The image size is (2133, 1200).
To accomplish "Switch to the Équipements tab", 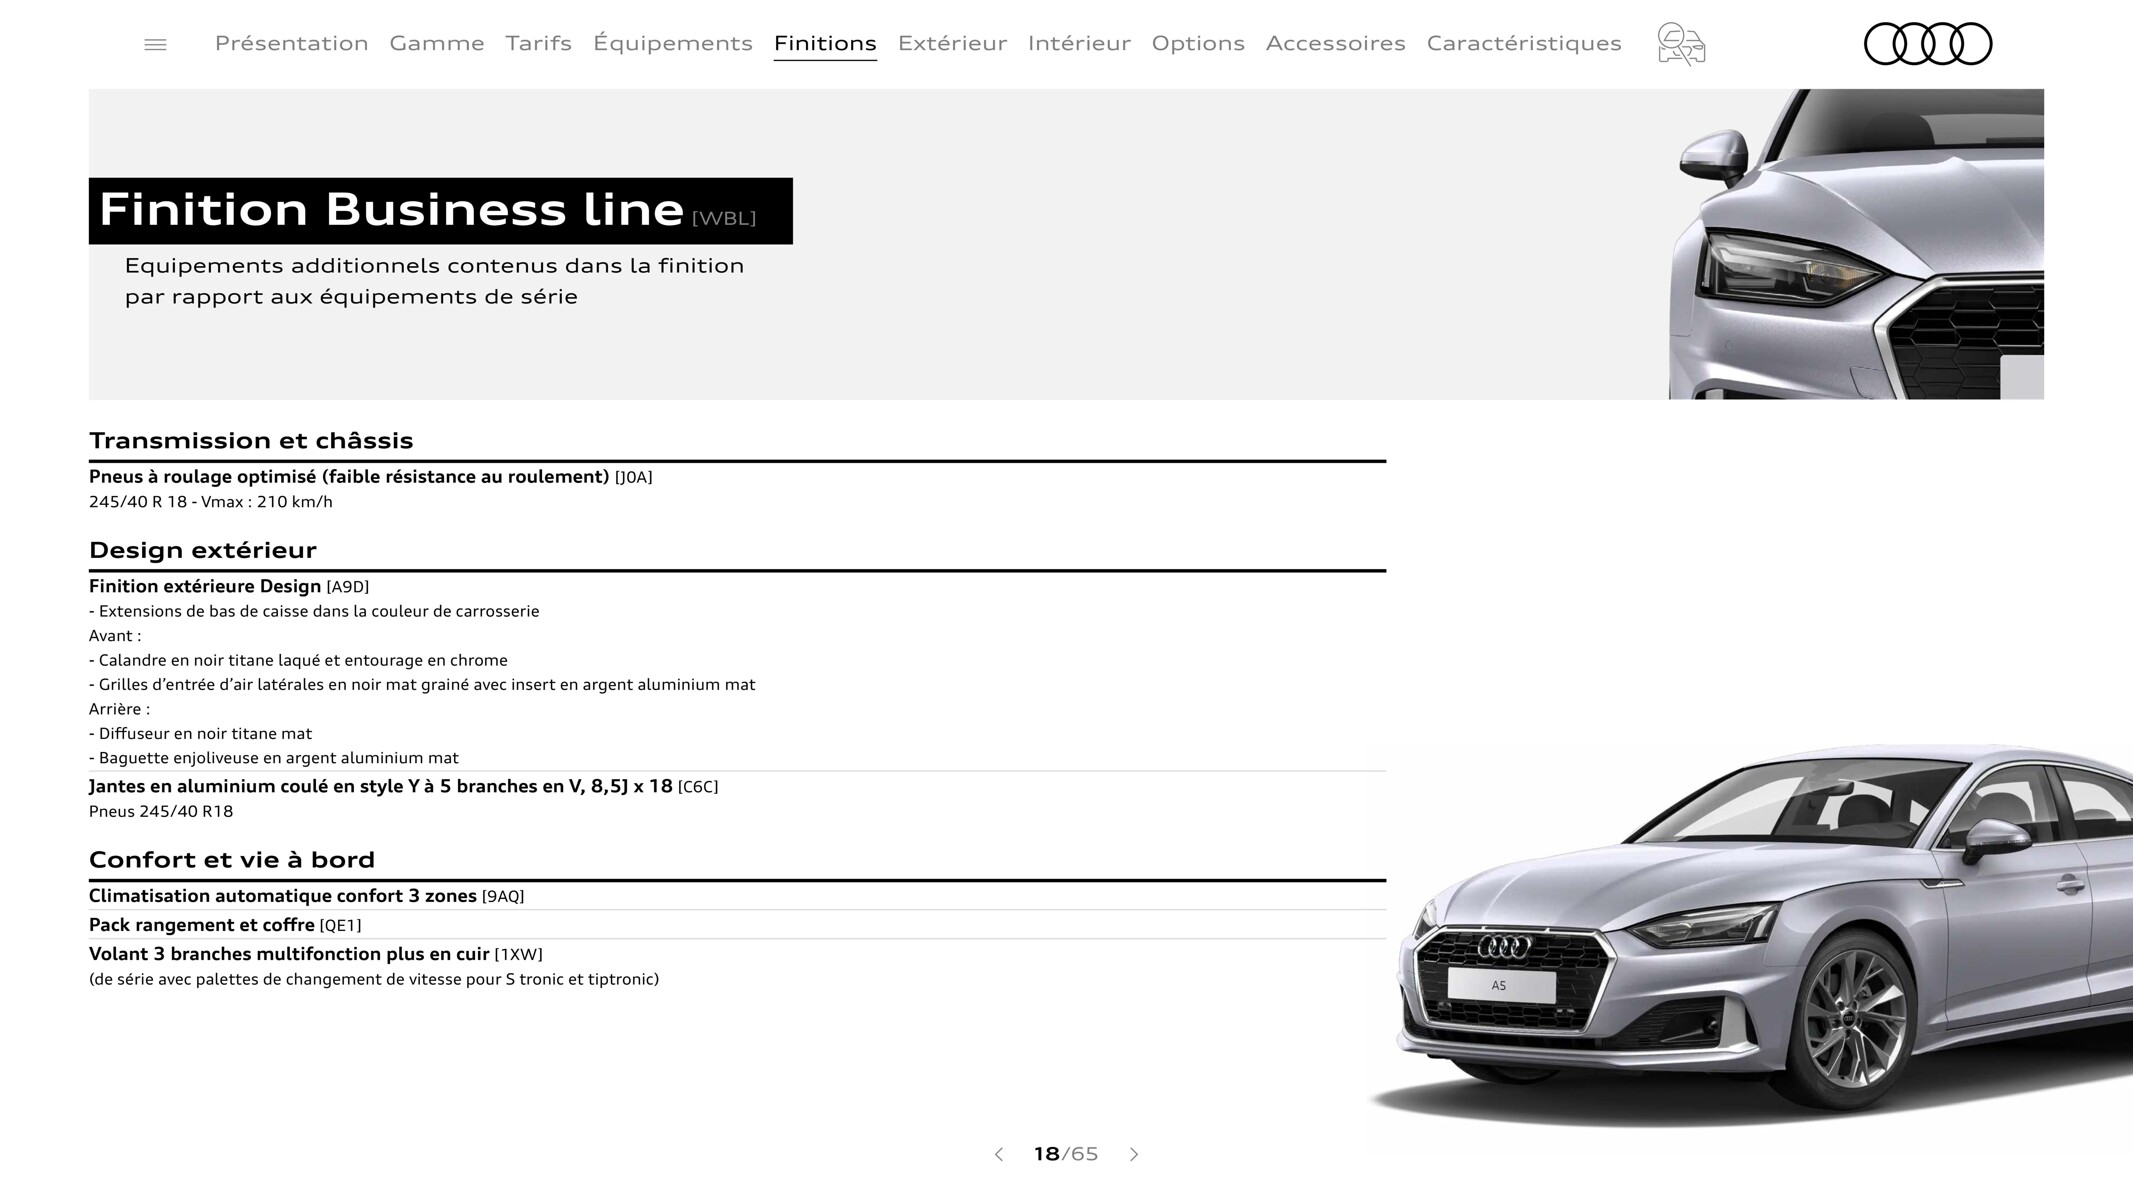I will tap(673, 43).
